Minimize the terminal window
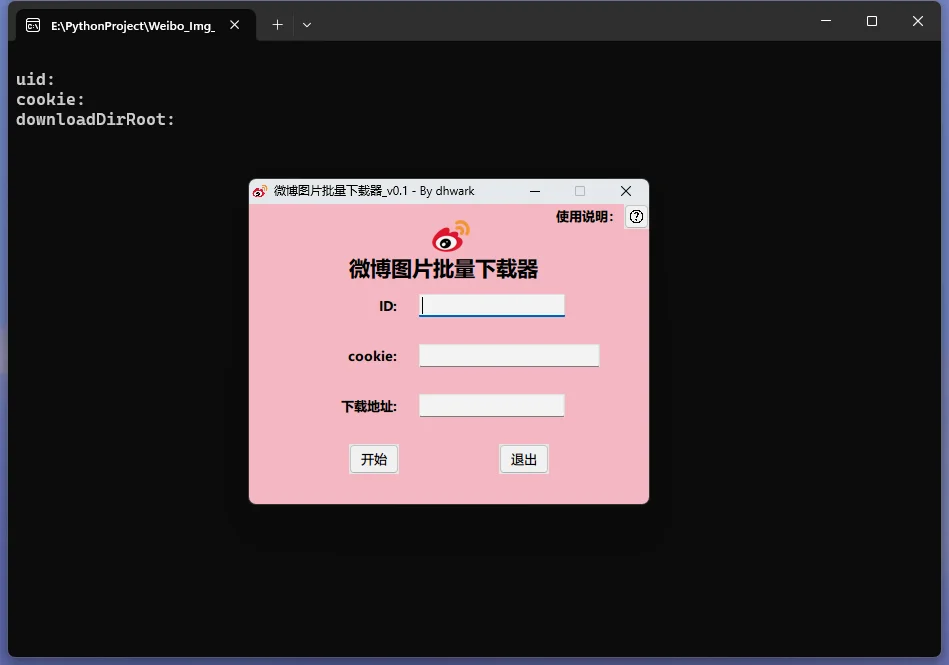949x665 pixels. (826, 21)
